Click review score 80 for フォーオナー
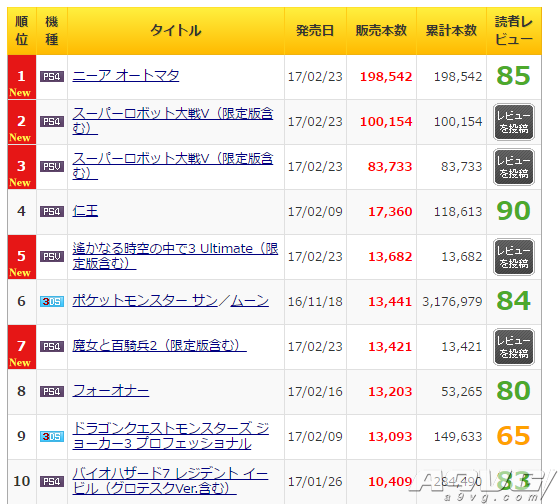This screenshot has height=504, width=558. (x=513, y=391)
